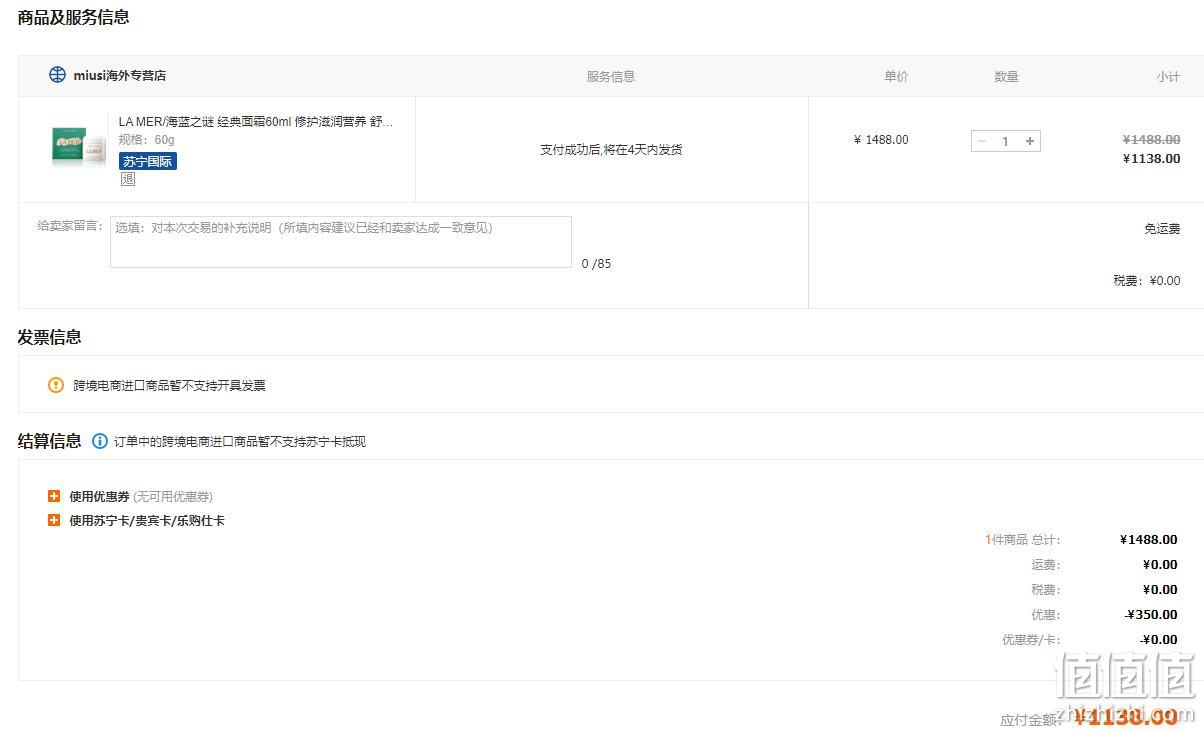Click the 跨境电商进口商品暂不支持开具发票 notice
The image size is (1204, 731).
tap(169, 386)
